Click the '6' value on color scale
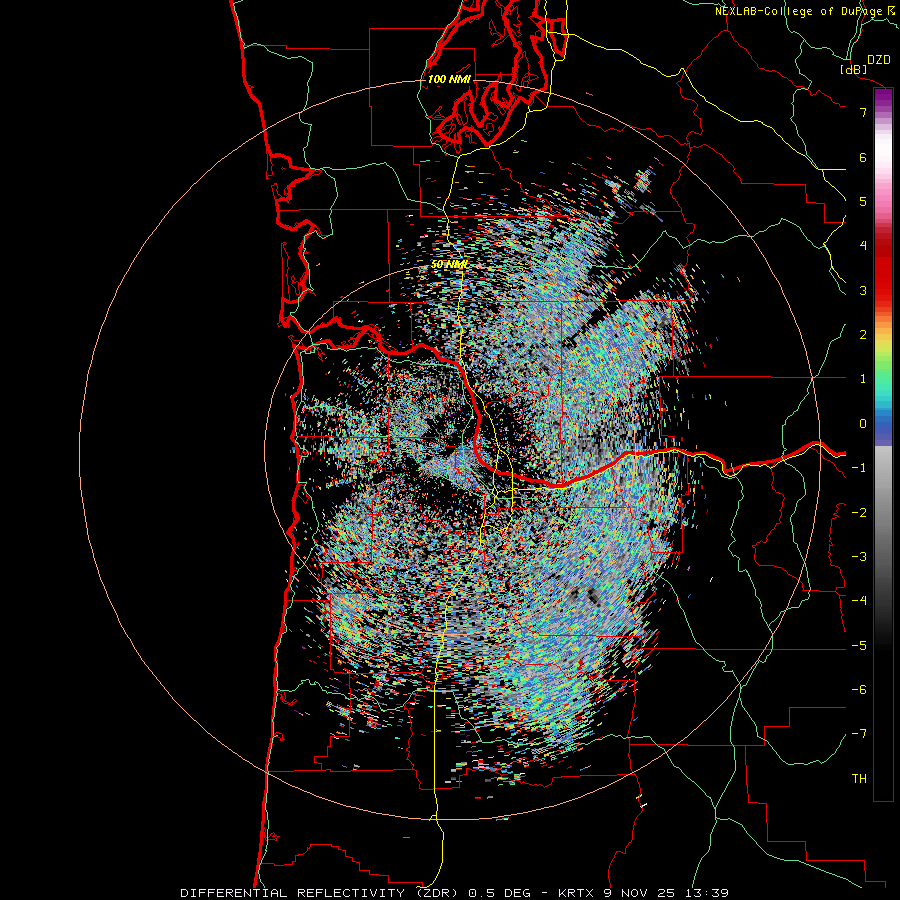This screenshot has width=900, height=900. point(863,157)
